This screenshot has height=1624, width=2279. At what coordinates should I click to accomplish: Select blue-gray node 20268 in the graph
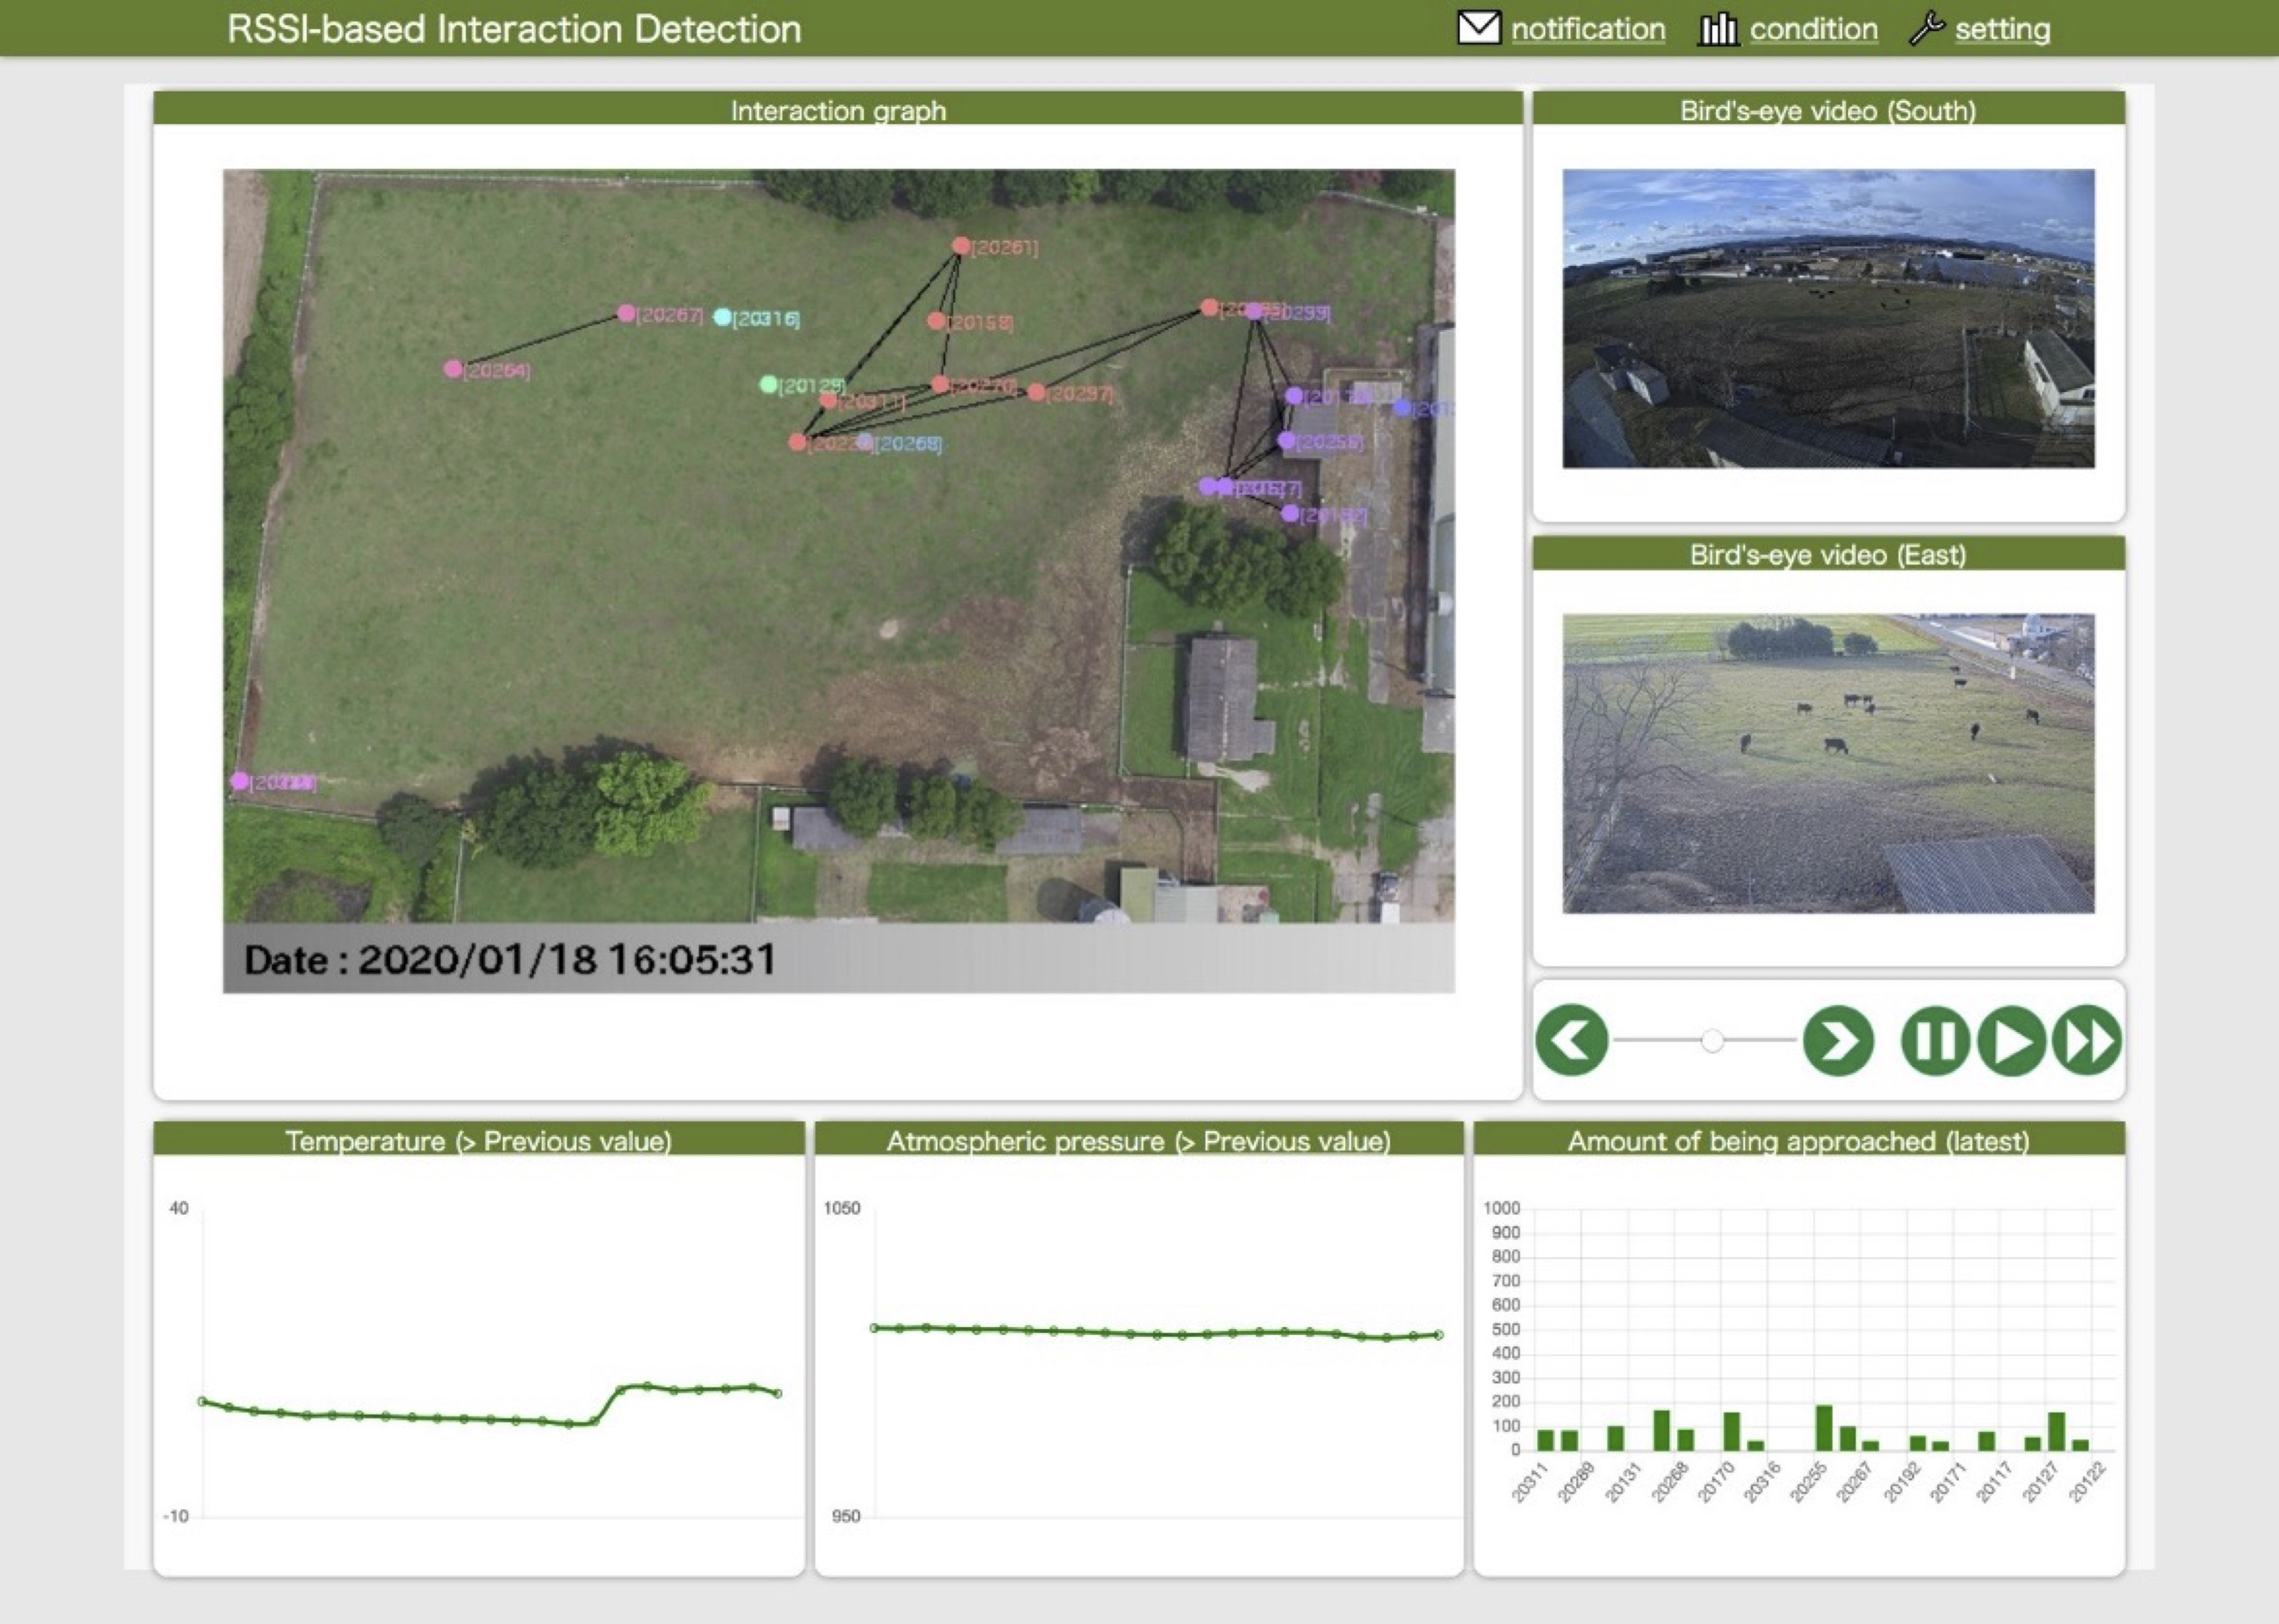point(865,442)
